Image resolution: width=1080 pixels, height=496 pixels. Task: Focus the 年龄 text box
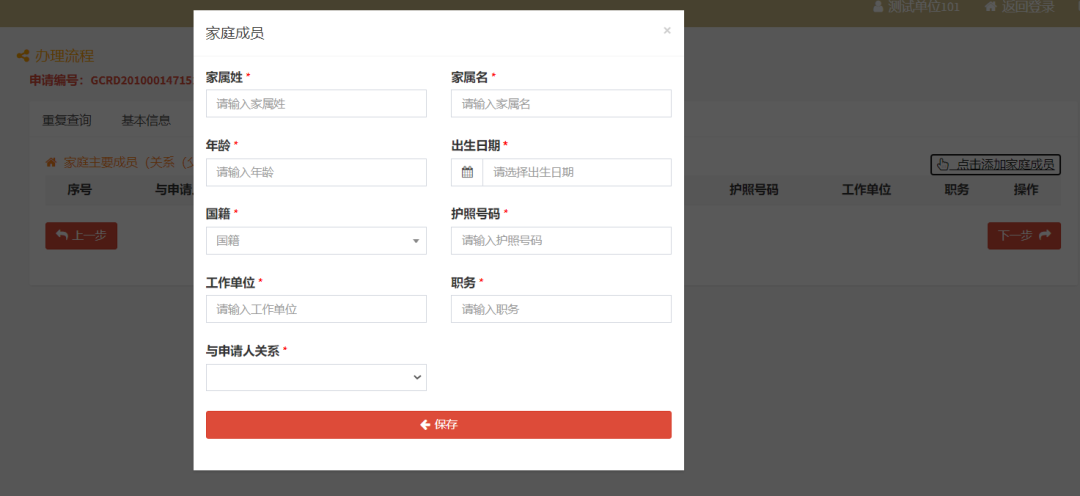click(x=316, y=172)
